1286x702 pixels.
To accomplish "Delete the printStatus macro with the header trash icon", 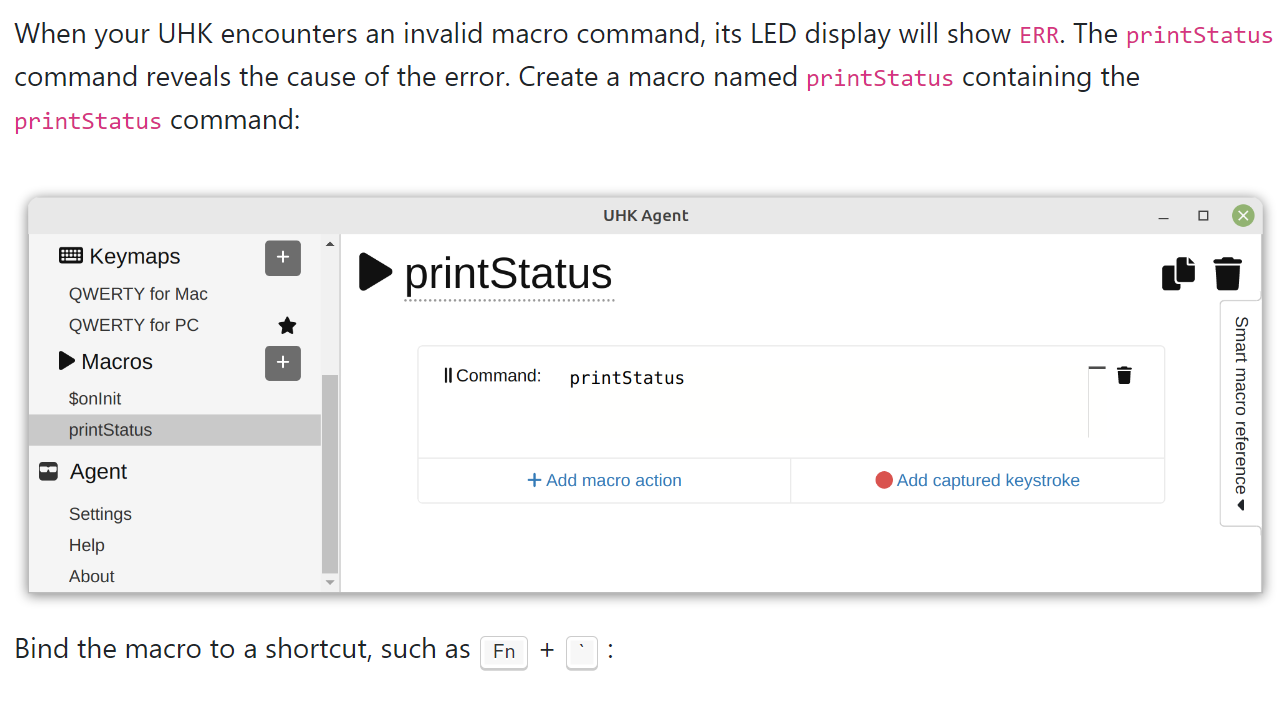I will [1228, 274].
